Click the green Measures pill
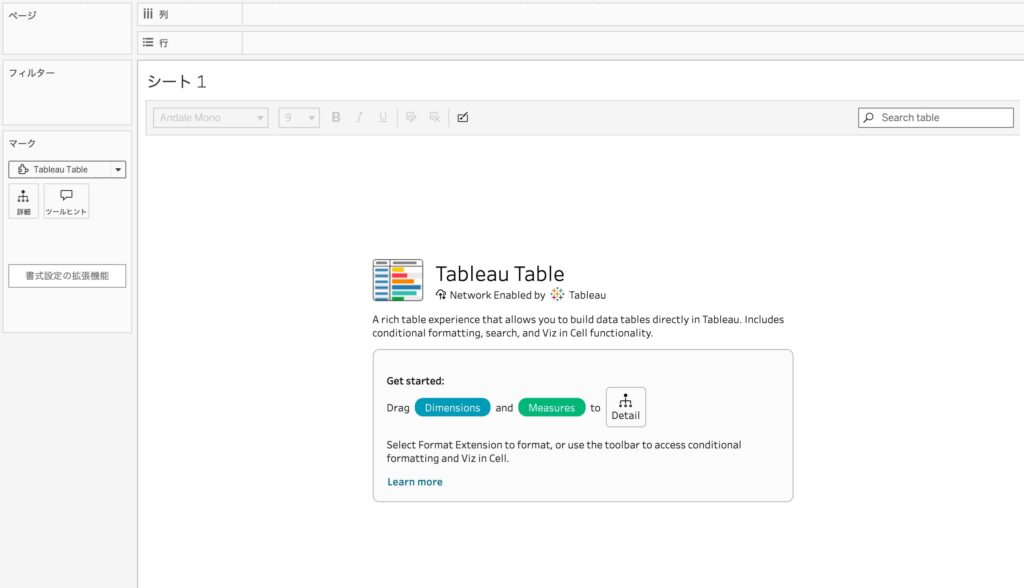Image resolution: width=1024 pixels, height=588 pixels. 551,408
